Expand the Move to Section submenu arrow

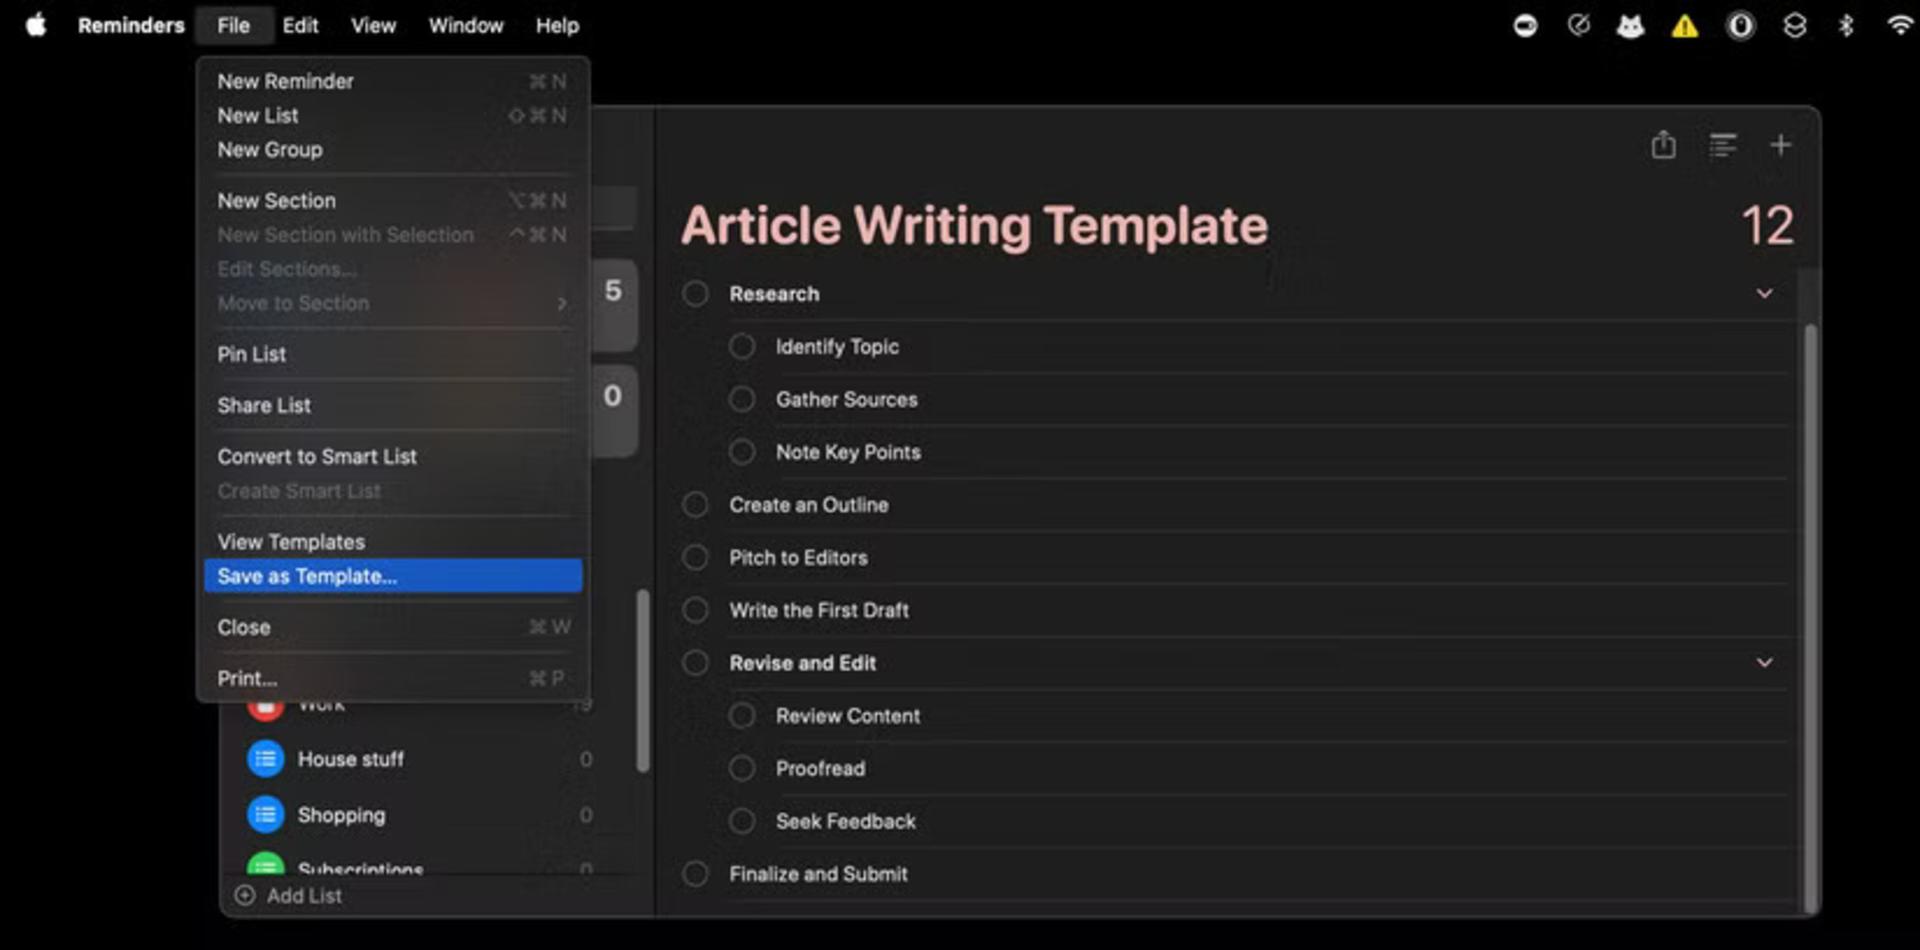pyautogui.click(x=562, y=303)
